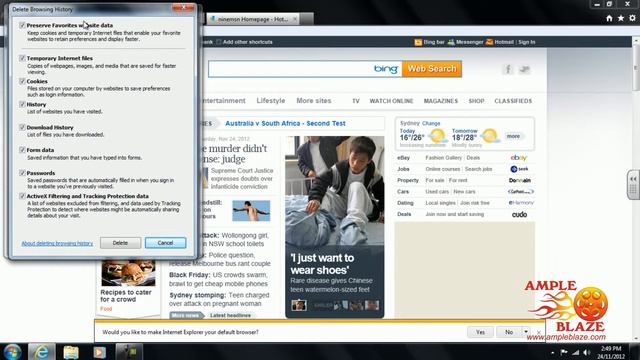Click No on default browser prompt
Screen dimensions: 640x360
pyautogui.click(x=509, y=332)
